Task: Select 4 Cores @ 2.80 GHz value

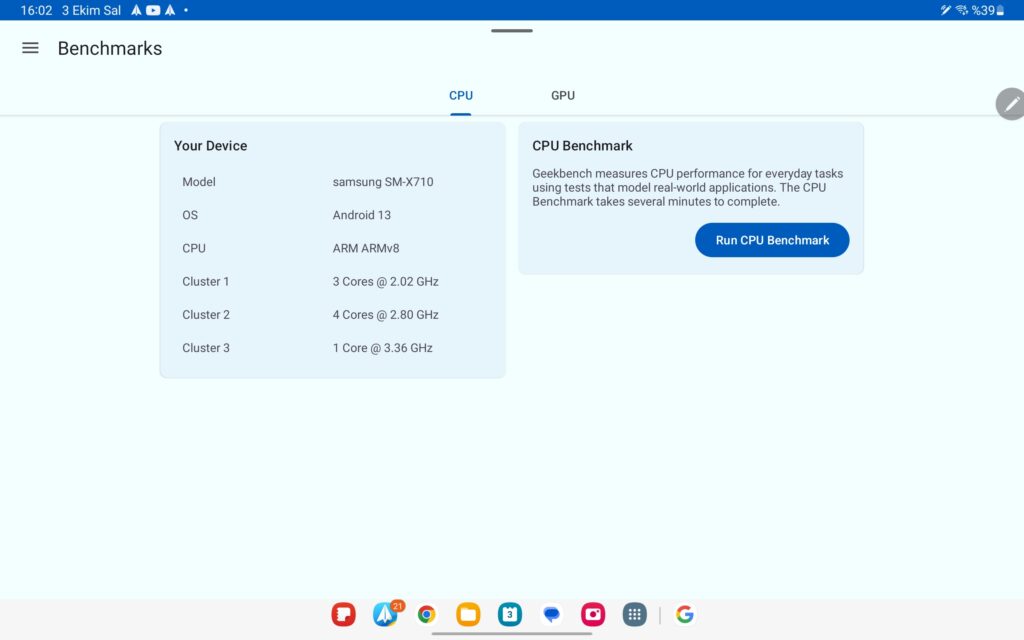Action: click(x=385, y=315)
